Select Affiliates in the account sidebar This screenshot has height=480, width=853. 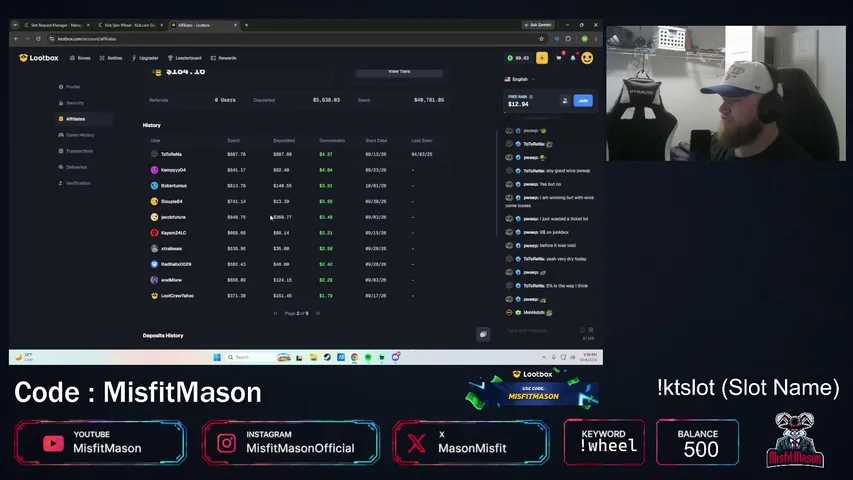(83, 119)
